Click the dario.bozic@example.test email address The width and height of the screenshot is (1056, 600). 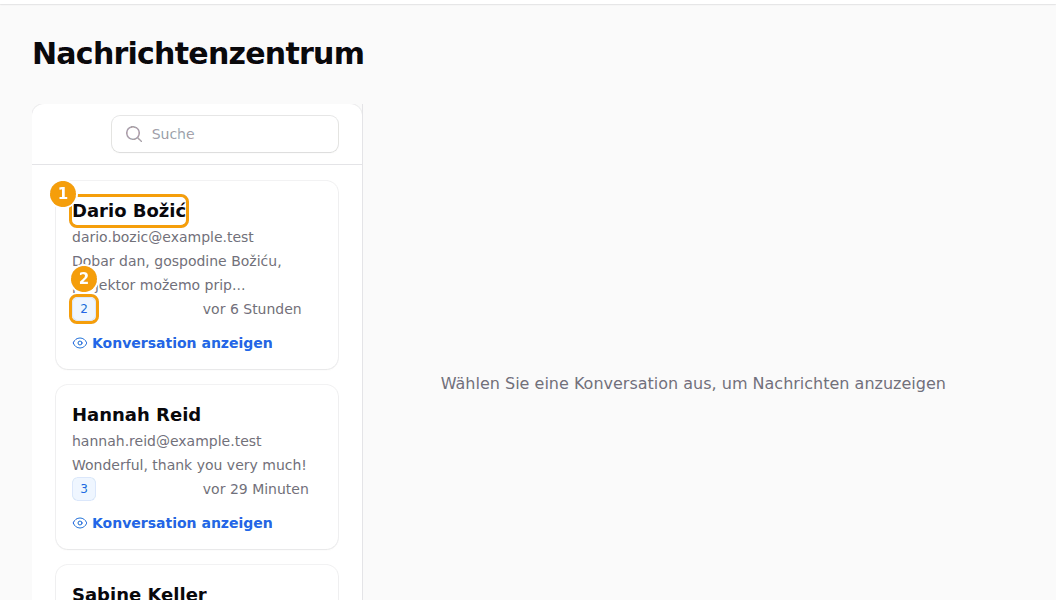click(163, 237)
